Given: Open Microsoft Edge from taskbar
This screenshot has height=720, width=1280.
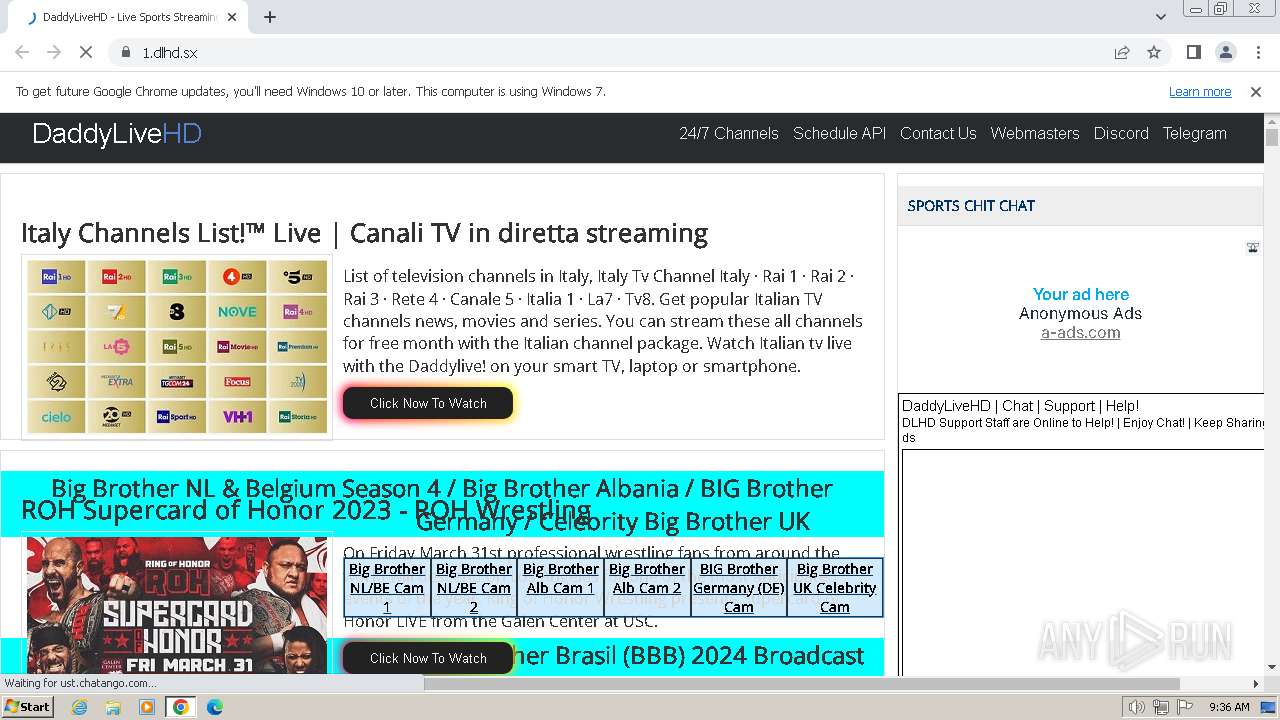Looking at the screenshot, I should pyautogui.click(x=215, y=707).
